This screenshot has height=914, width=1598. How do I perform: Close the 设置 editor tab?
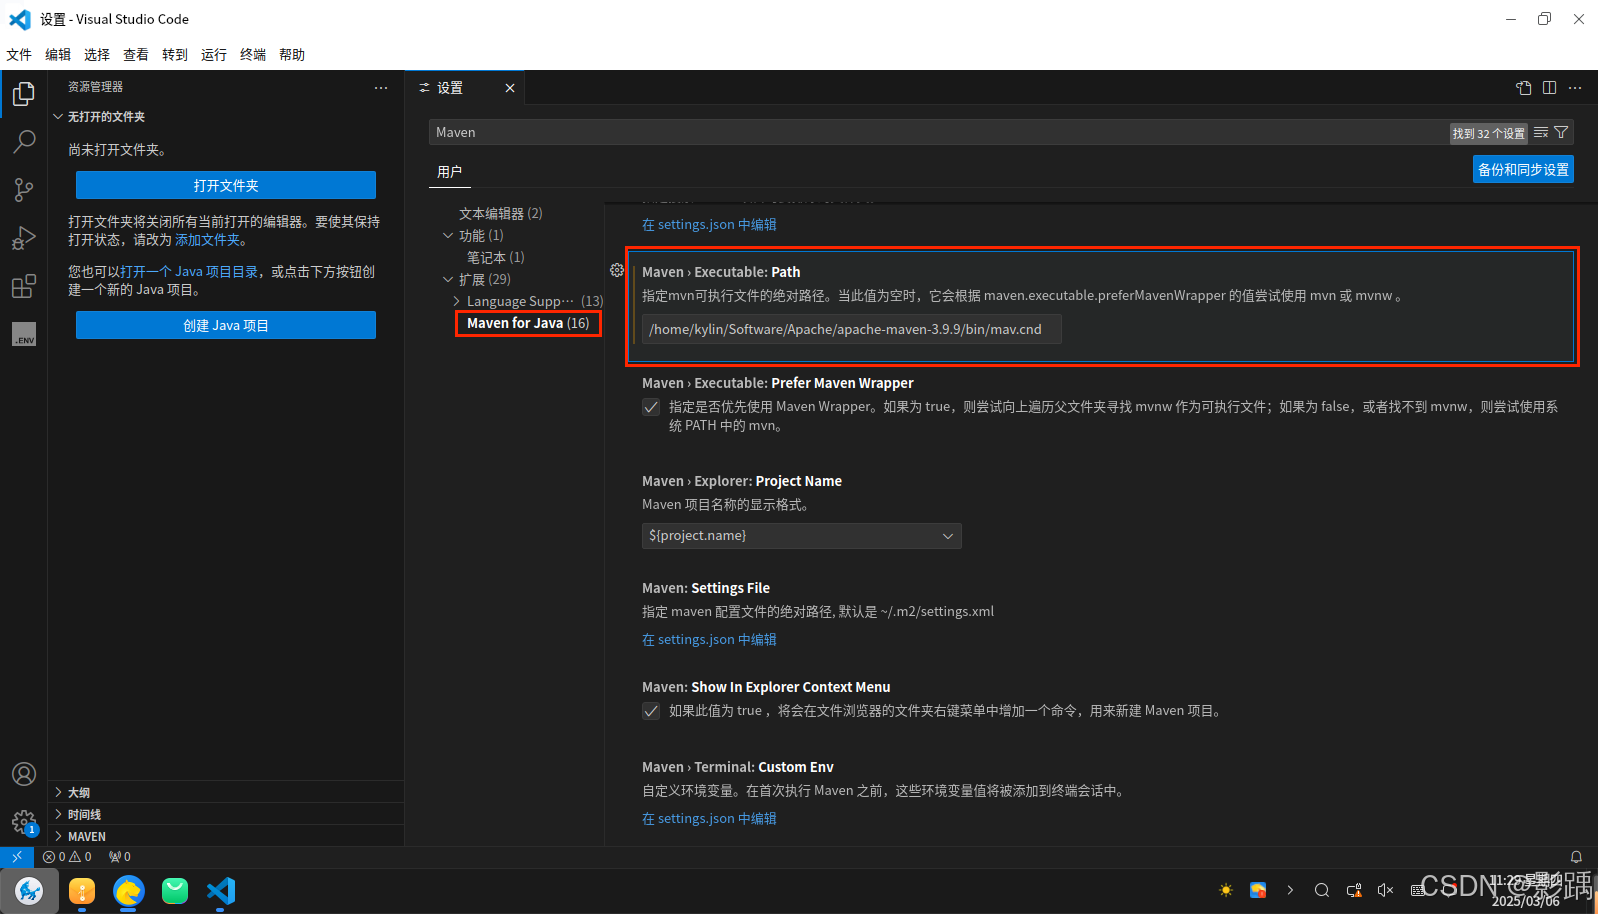pos(510,88)
